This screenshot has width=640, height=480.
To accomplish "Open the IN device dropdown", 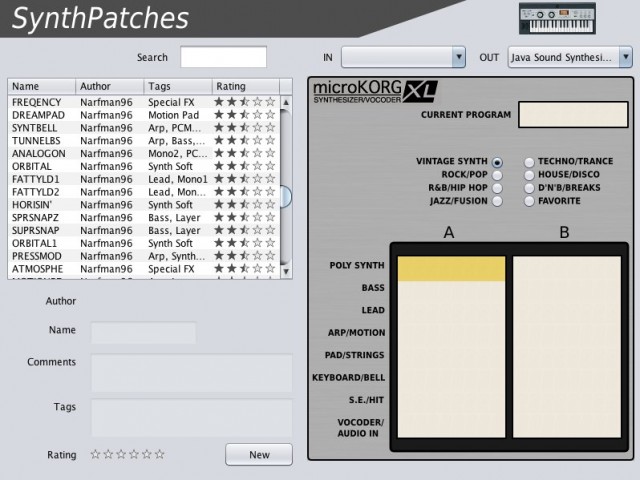I will tap(403, 58).
